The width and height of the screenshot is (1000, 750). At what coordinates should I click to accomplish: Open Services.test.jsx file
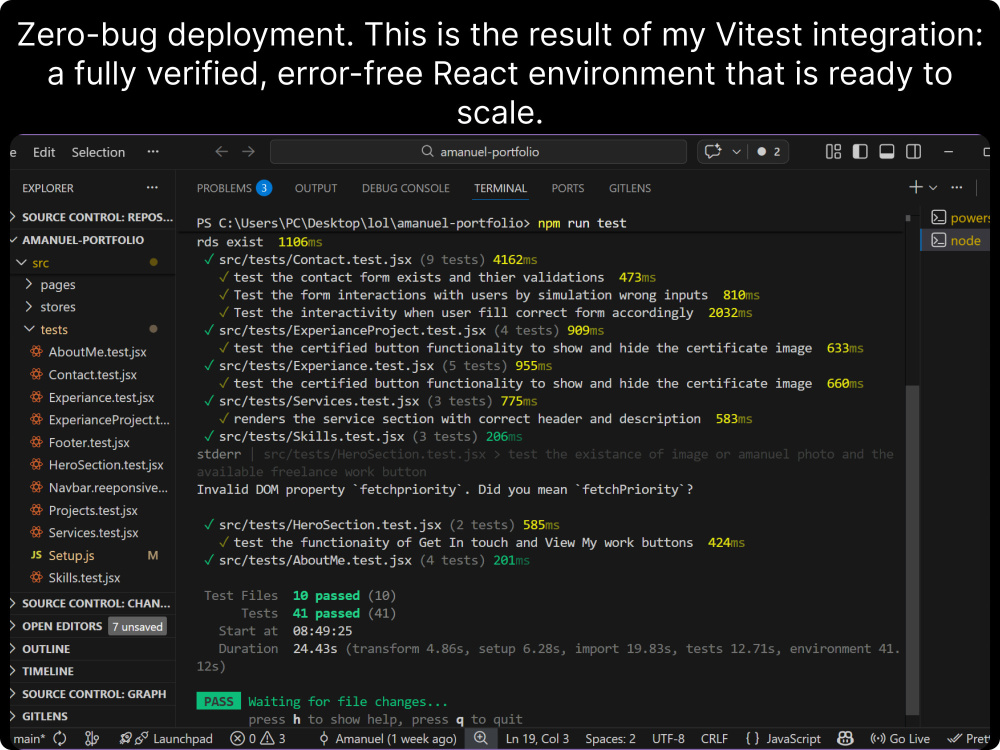(x=92, y=533)
